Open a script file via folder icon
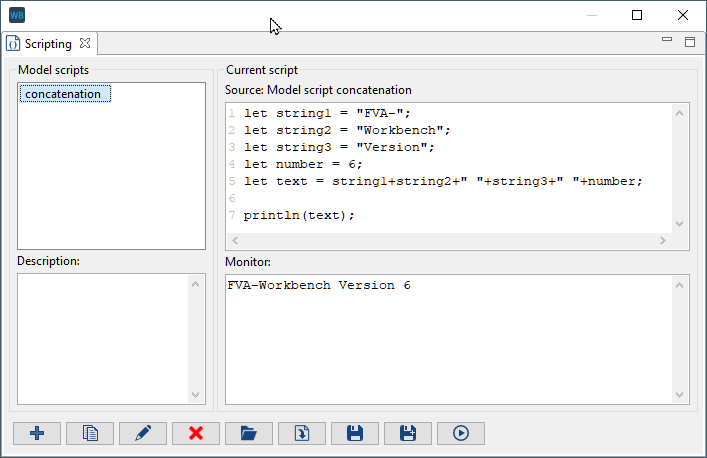This screenshot has height=458, width=707. [249, 433]
